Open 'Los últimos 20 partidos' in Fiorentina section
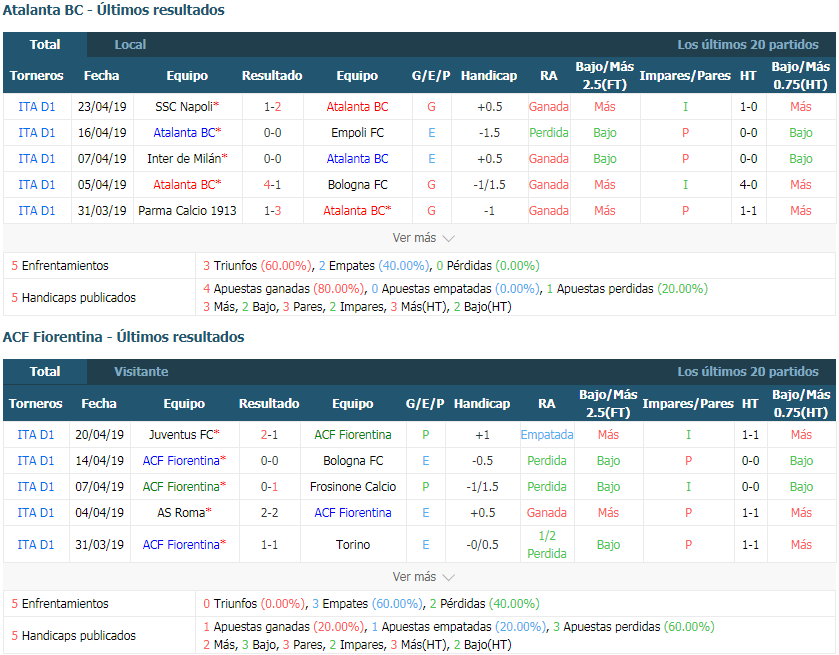Screen dimensions: 839x655 [x=748, y=371]
